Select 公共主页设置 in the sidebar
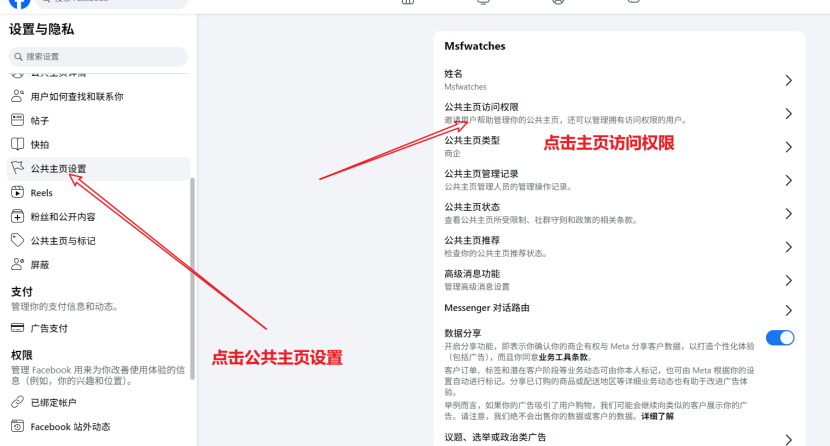 (x=98, y=169)
